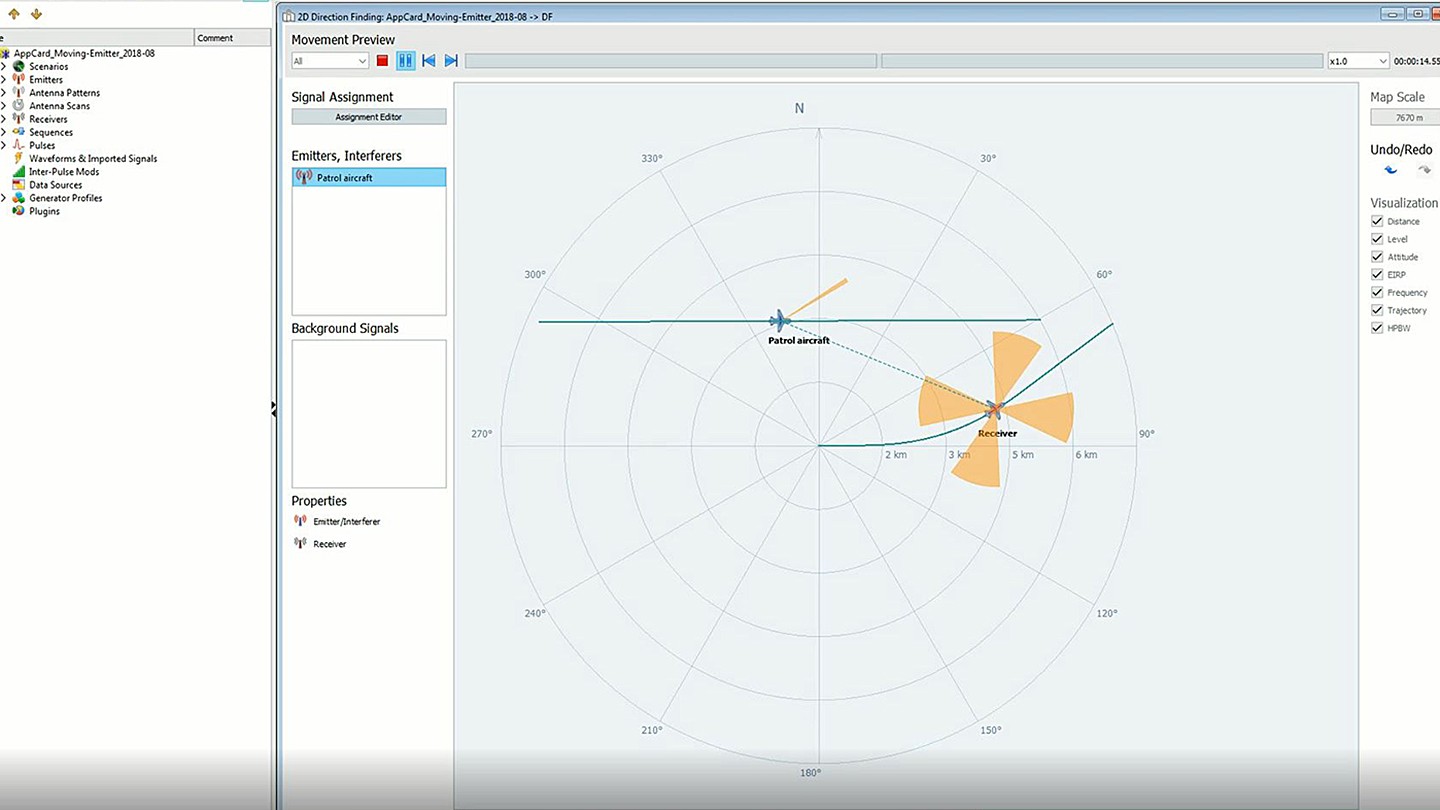Jump to start with skip-back button
Viewport: 1440px width, 810px height.
pos(428,60)
